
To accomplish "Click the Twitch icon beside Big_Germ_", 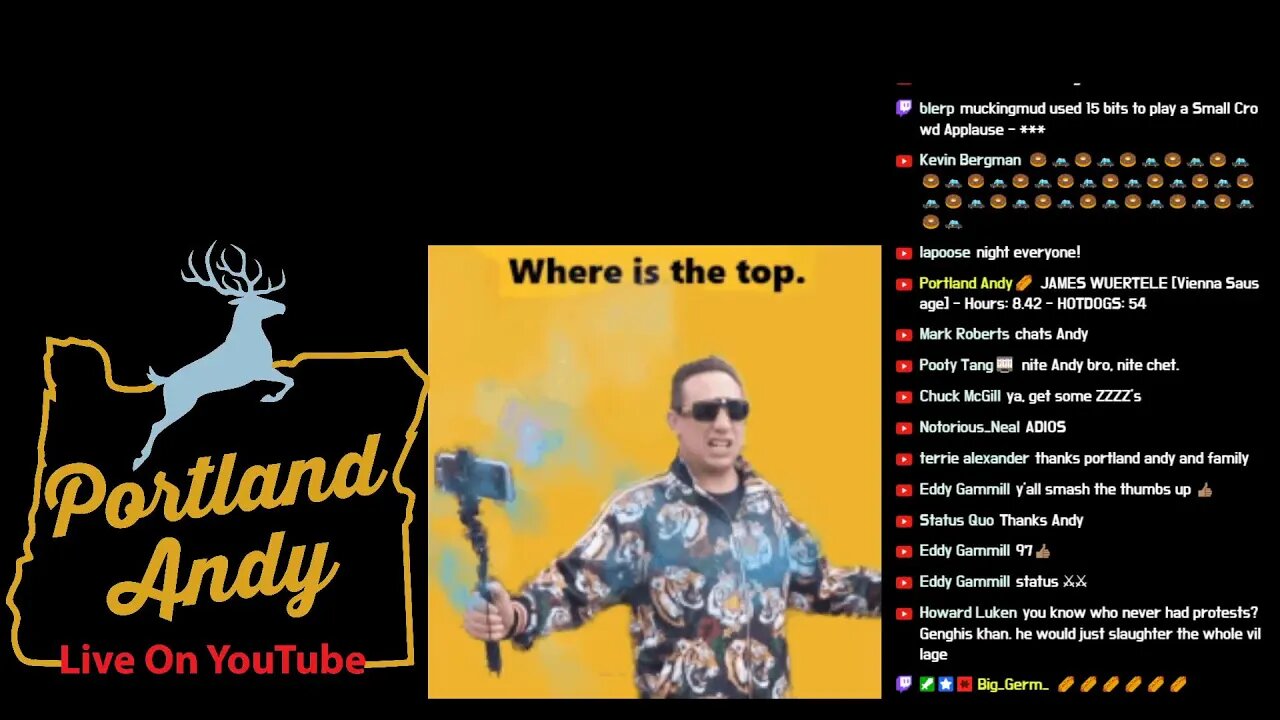I will click(903, 685).
